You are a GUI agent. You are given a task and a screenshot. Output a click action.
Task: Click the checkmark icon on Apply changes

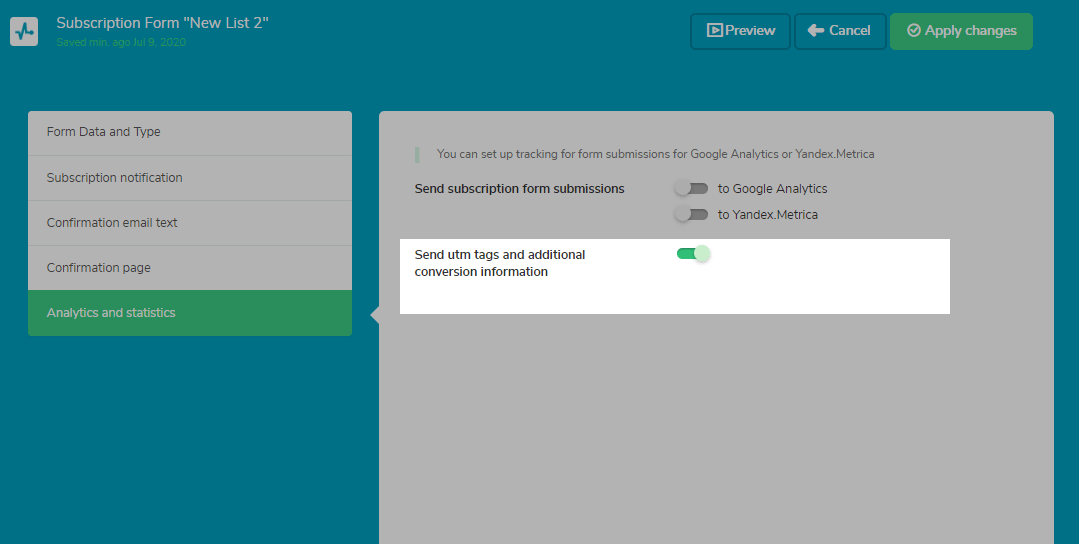(x=914, y=30)
